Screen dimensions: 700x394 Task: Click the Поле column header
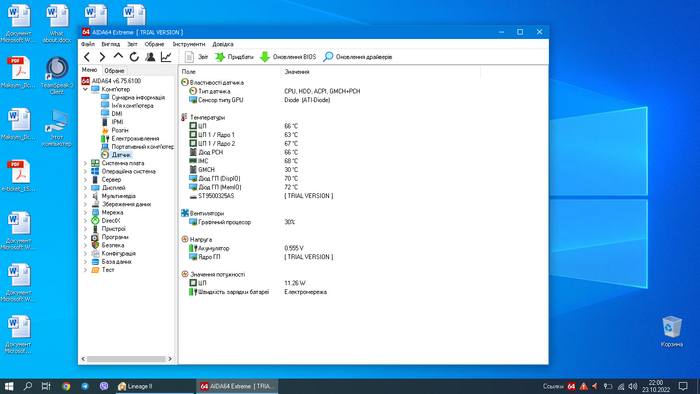pos(230,71)
